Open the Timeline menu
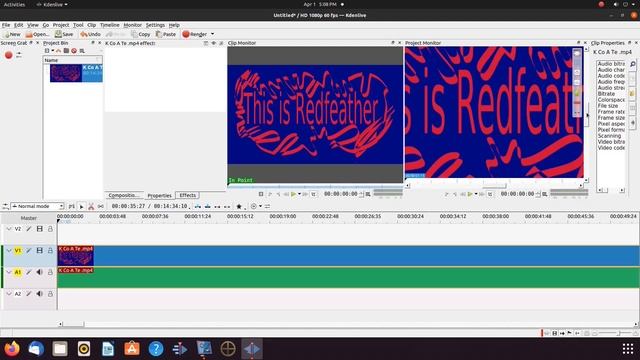Viewport: 640px width, 360px height. tap(109, 25)
